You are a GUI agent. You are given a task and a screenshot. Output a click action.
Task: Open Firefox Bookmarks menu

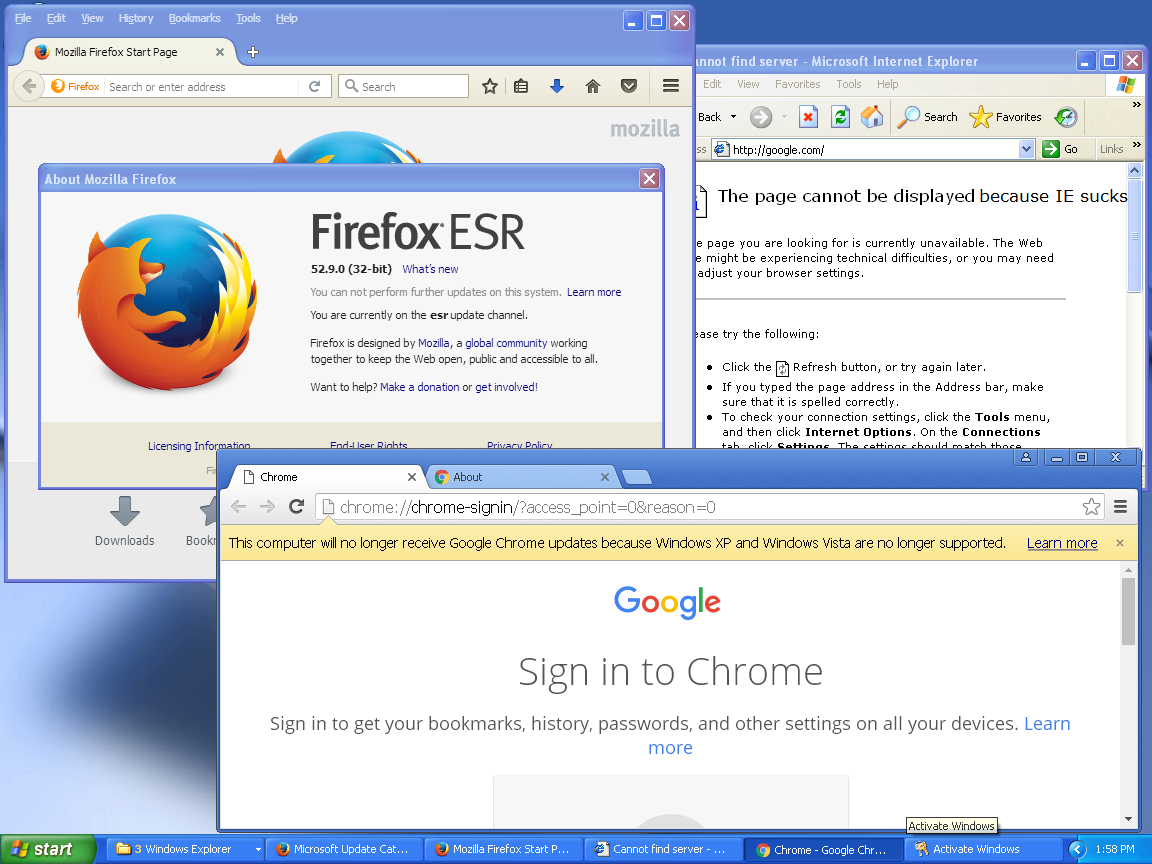(x=195, y=18)
